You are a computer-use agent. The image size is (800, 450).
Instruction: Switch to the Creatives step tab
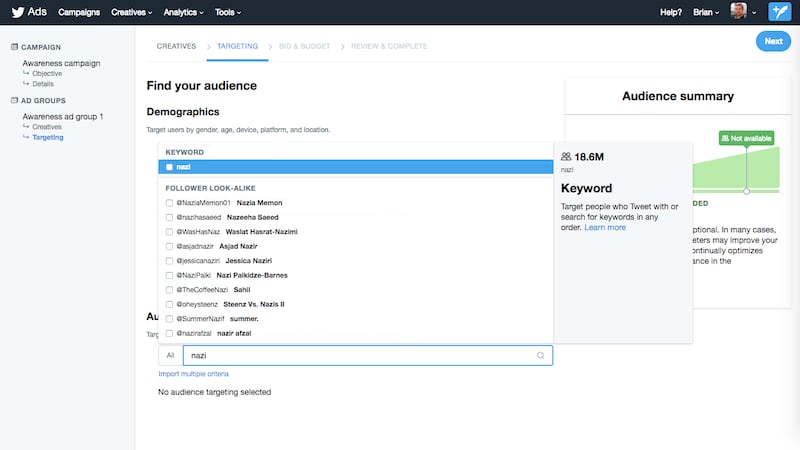(176, 46)
